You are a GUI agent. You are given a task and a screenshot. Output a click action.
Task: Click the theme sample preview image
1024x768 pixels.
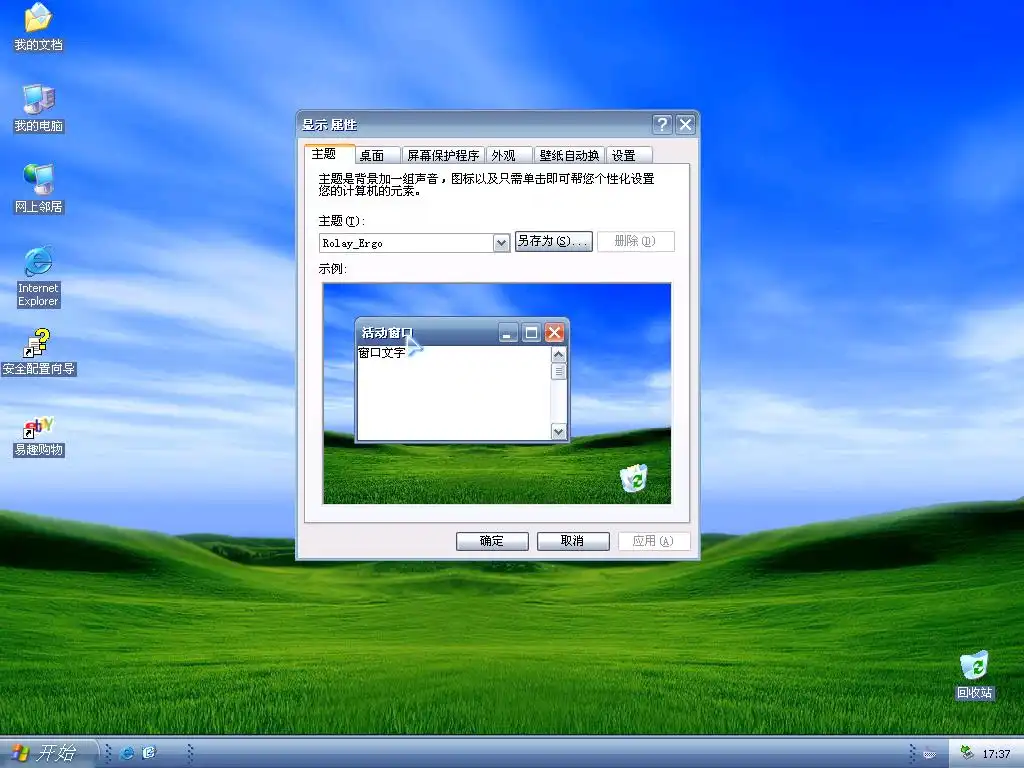click(497, 393)
